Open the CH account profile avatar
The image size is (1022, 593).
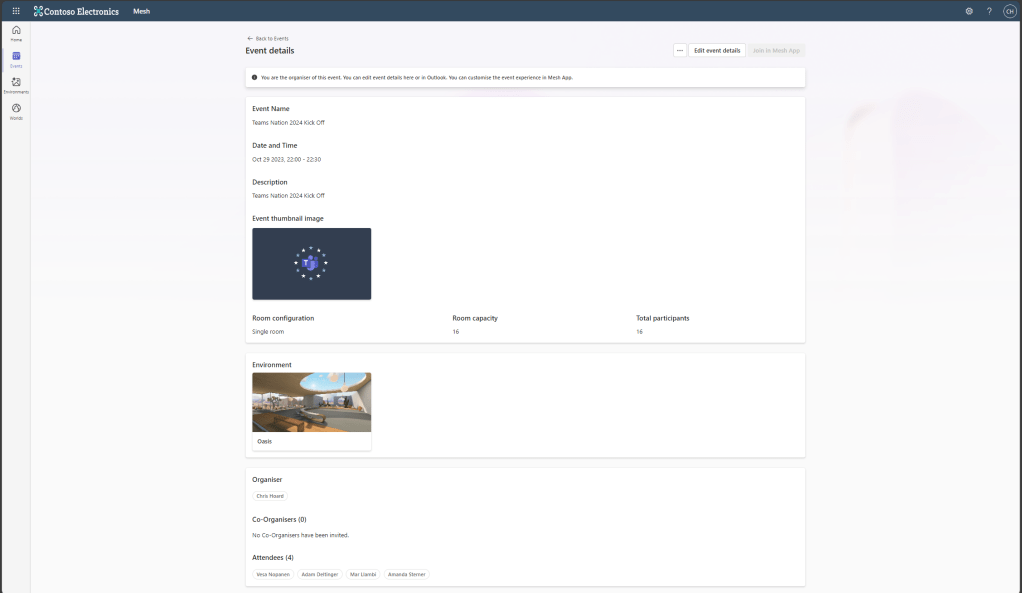(1009, 11)
